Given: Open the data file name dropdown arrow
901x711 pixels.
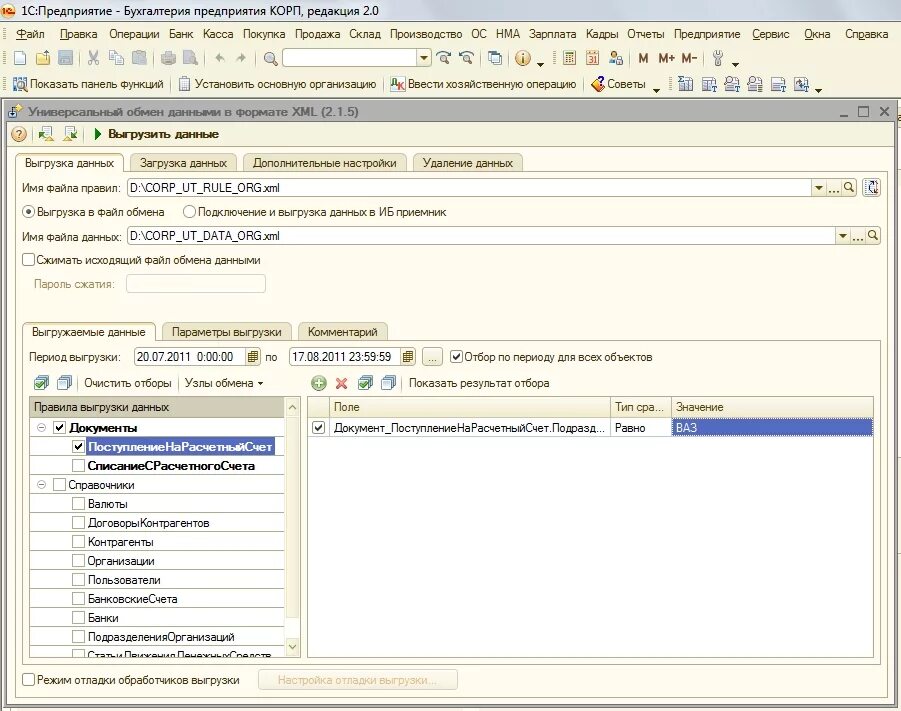Looking at the screenshot, I should 843,236.
